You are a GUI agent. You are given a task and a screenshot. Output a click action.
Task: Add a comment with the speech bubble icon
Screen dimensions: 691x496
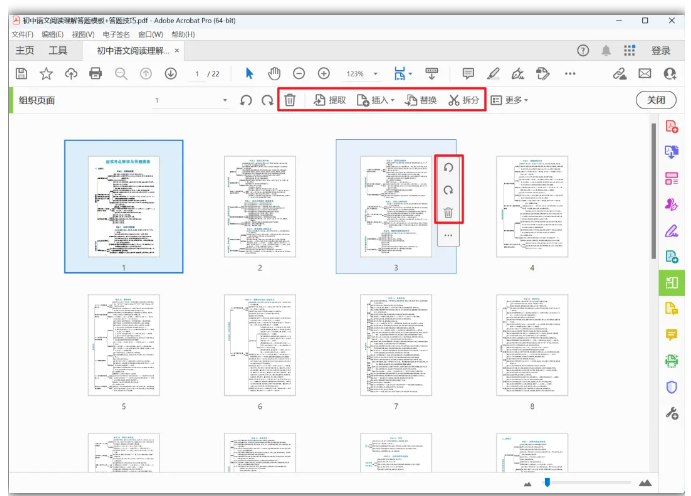tap(468, 73)
